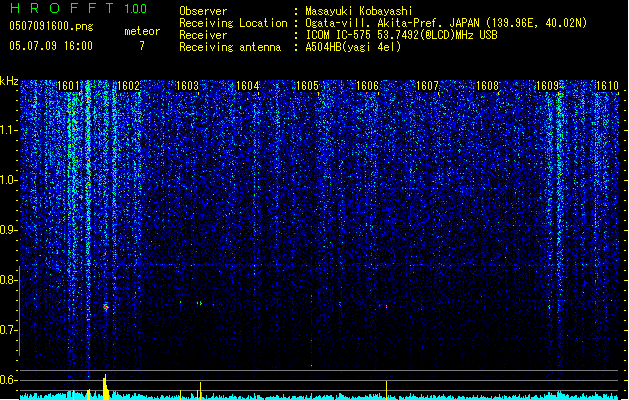Click the meteor count value 7

(142, 46)
